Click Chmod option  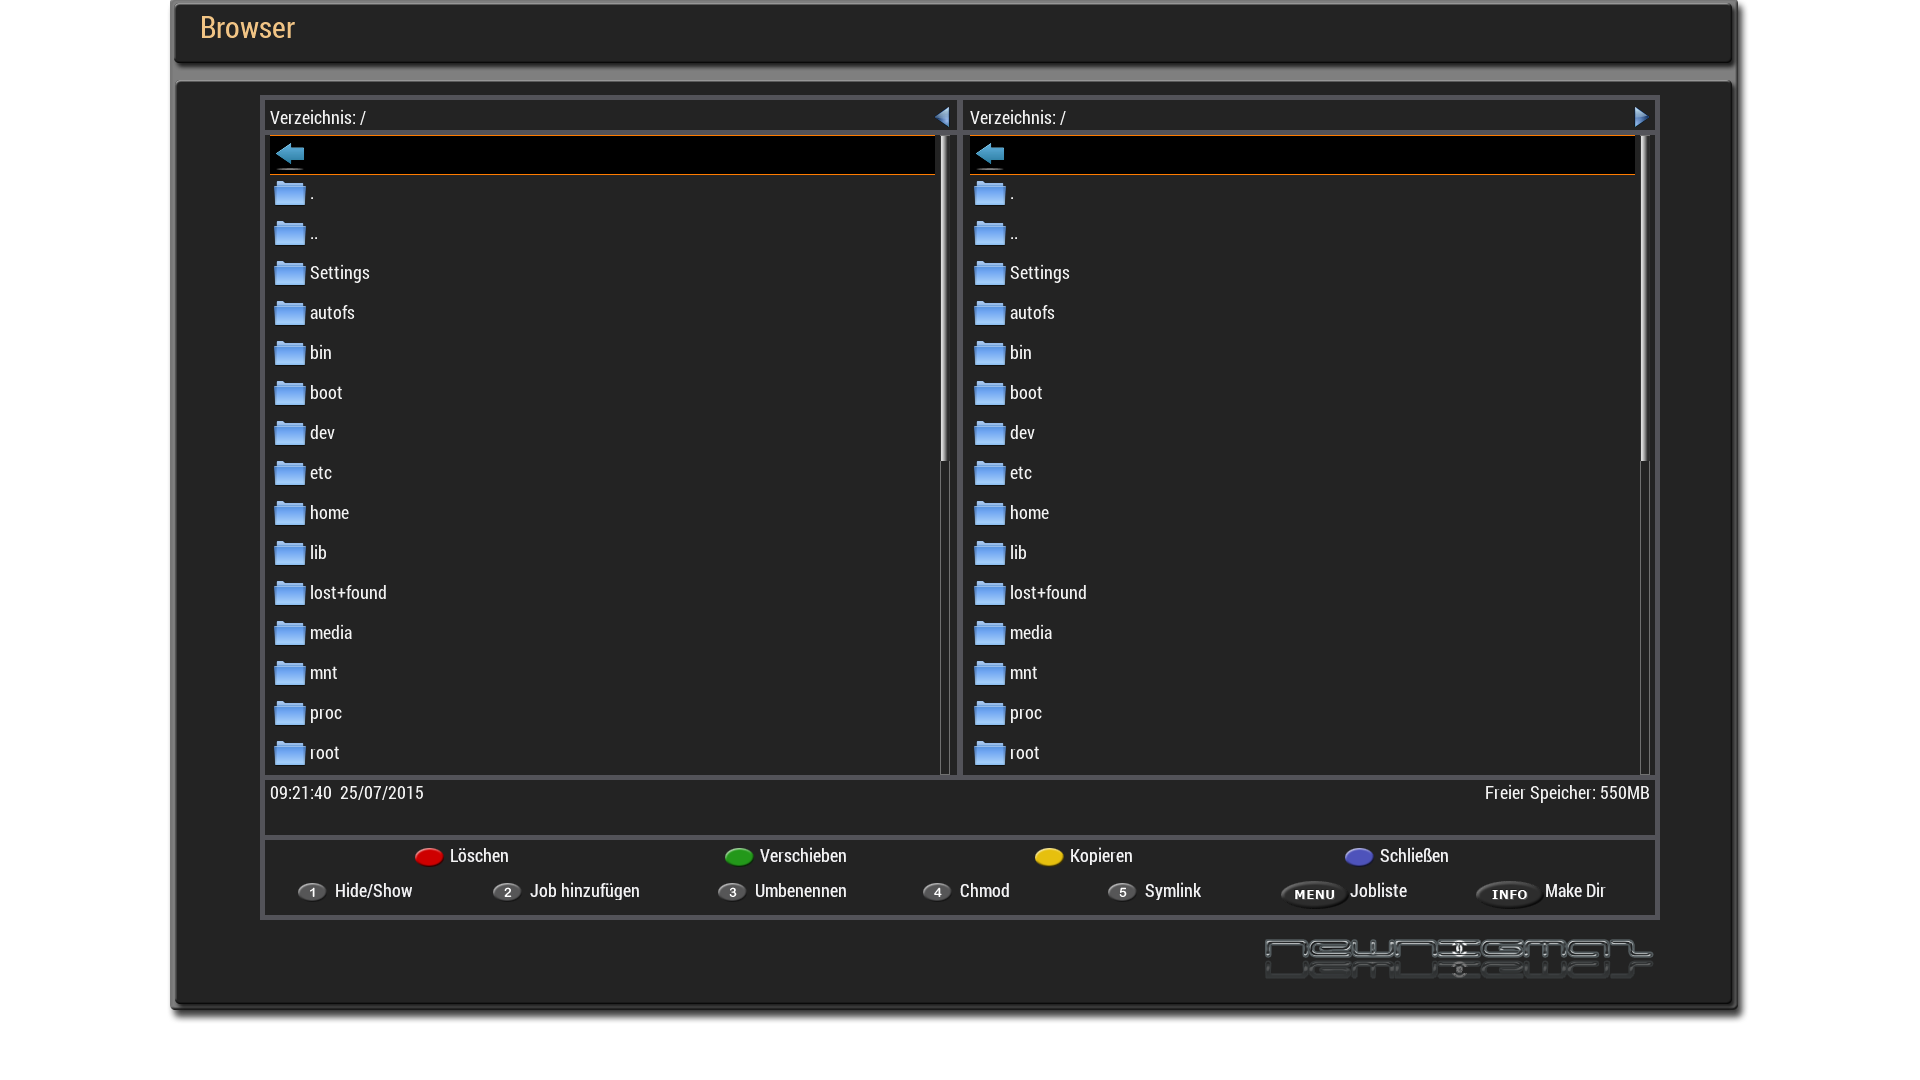984,891
